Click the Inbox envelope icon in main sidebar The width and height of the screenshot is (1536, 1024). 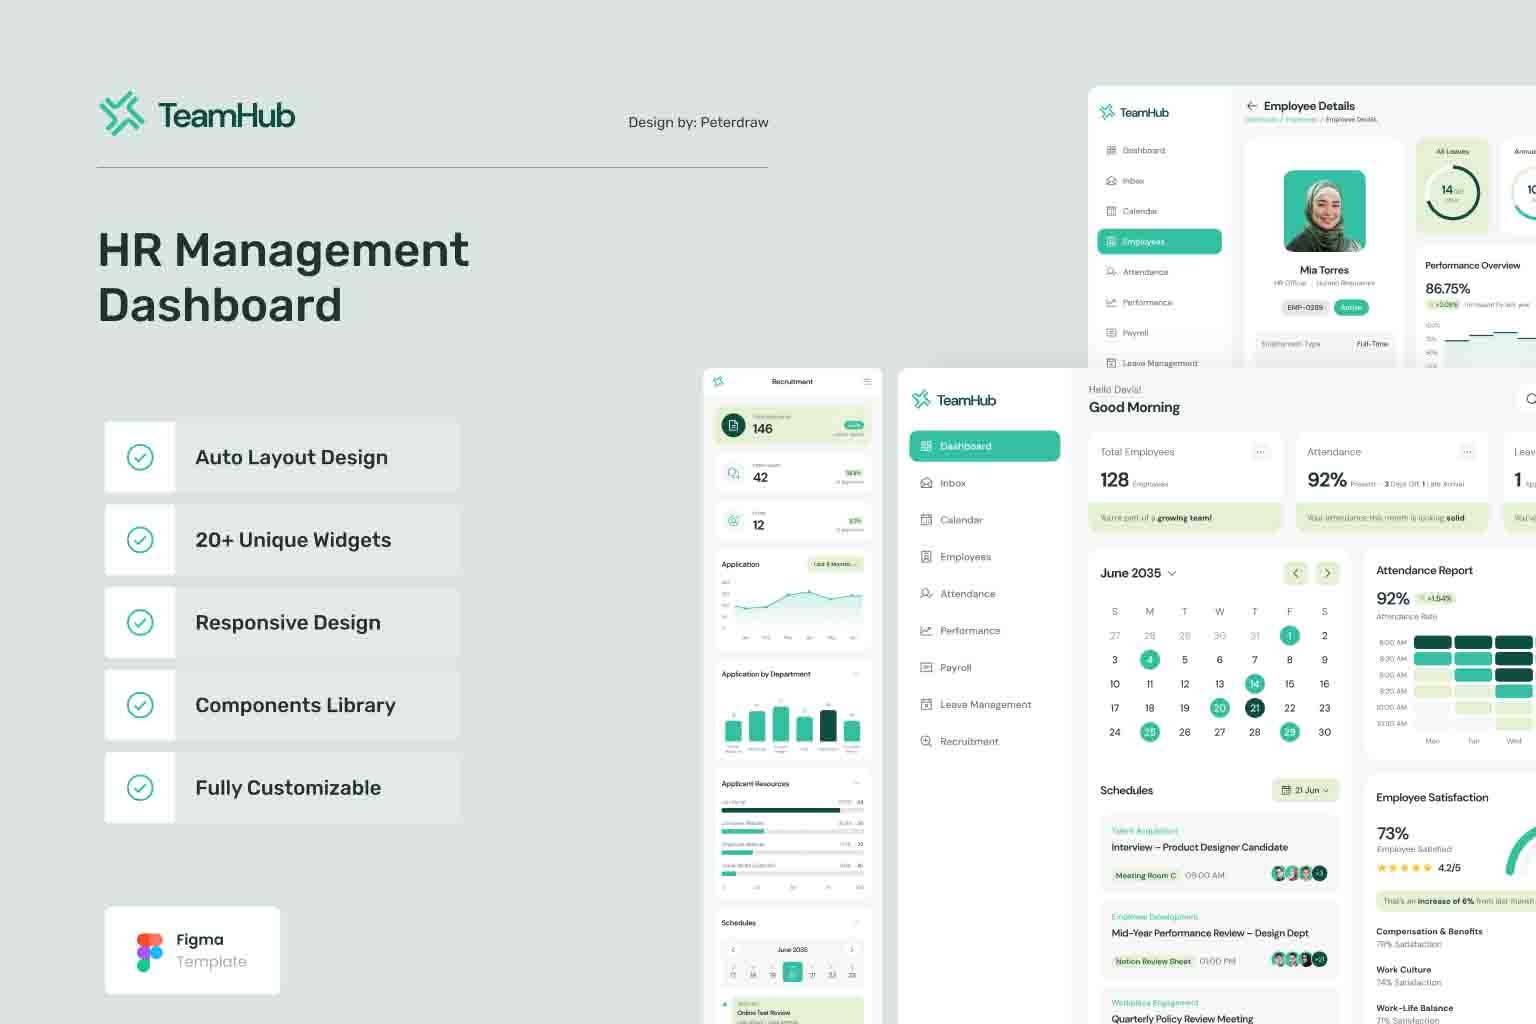[926, 483]
